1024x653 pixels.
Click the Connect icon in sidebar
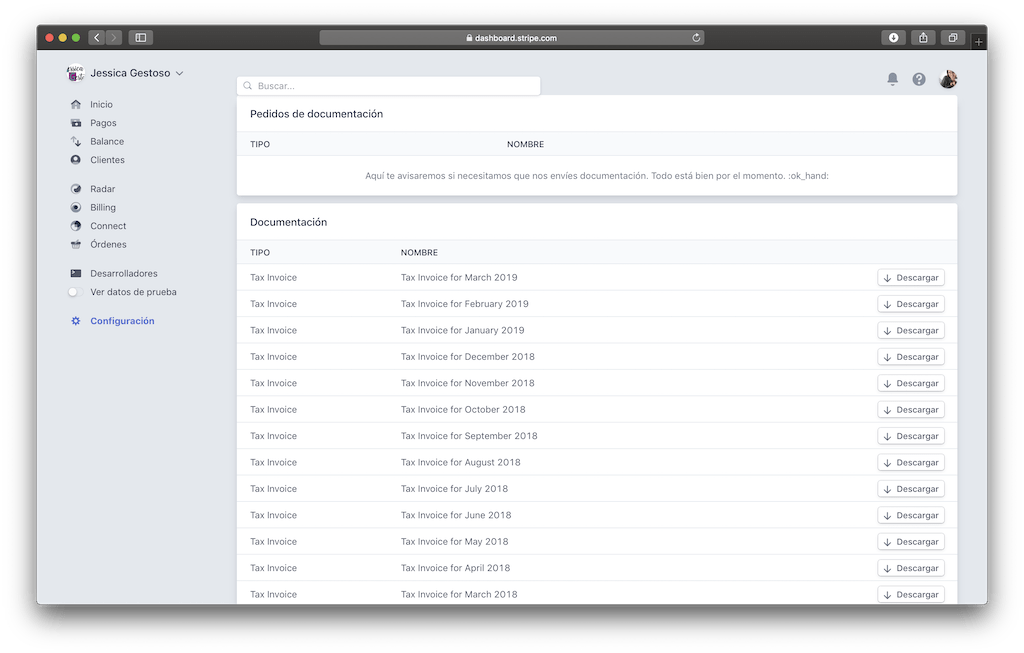(x=76, y=226)
